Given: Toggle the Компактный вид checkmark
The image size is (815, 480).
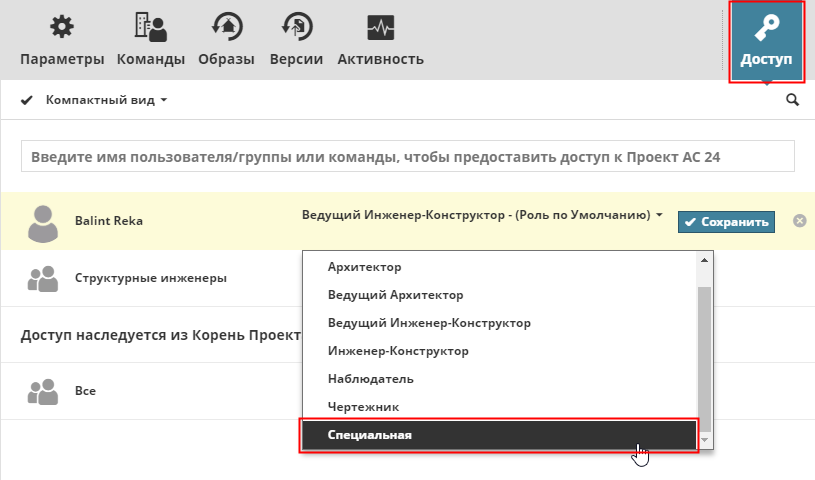Looking at the screenshot, I should (x=27, y=100).
